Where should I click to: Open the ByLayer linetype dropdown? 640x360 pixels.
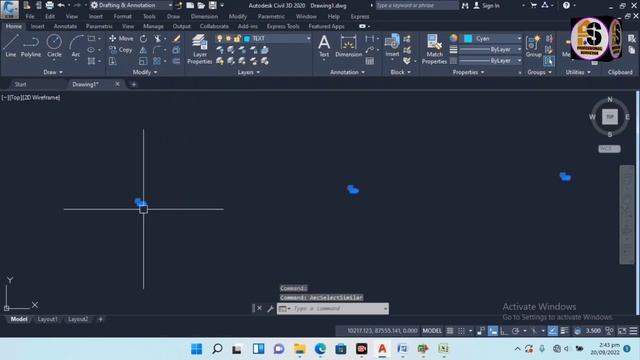pos(519,60)
